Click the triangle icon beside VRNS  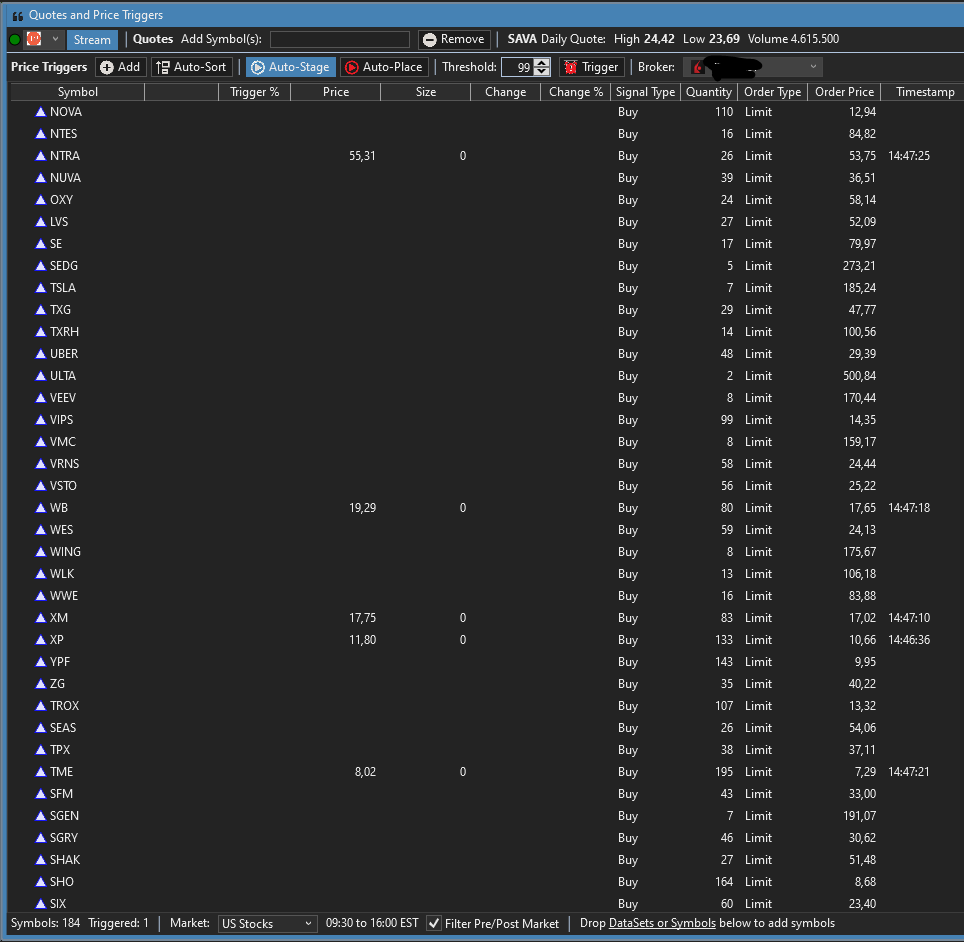point(41,464)
